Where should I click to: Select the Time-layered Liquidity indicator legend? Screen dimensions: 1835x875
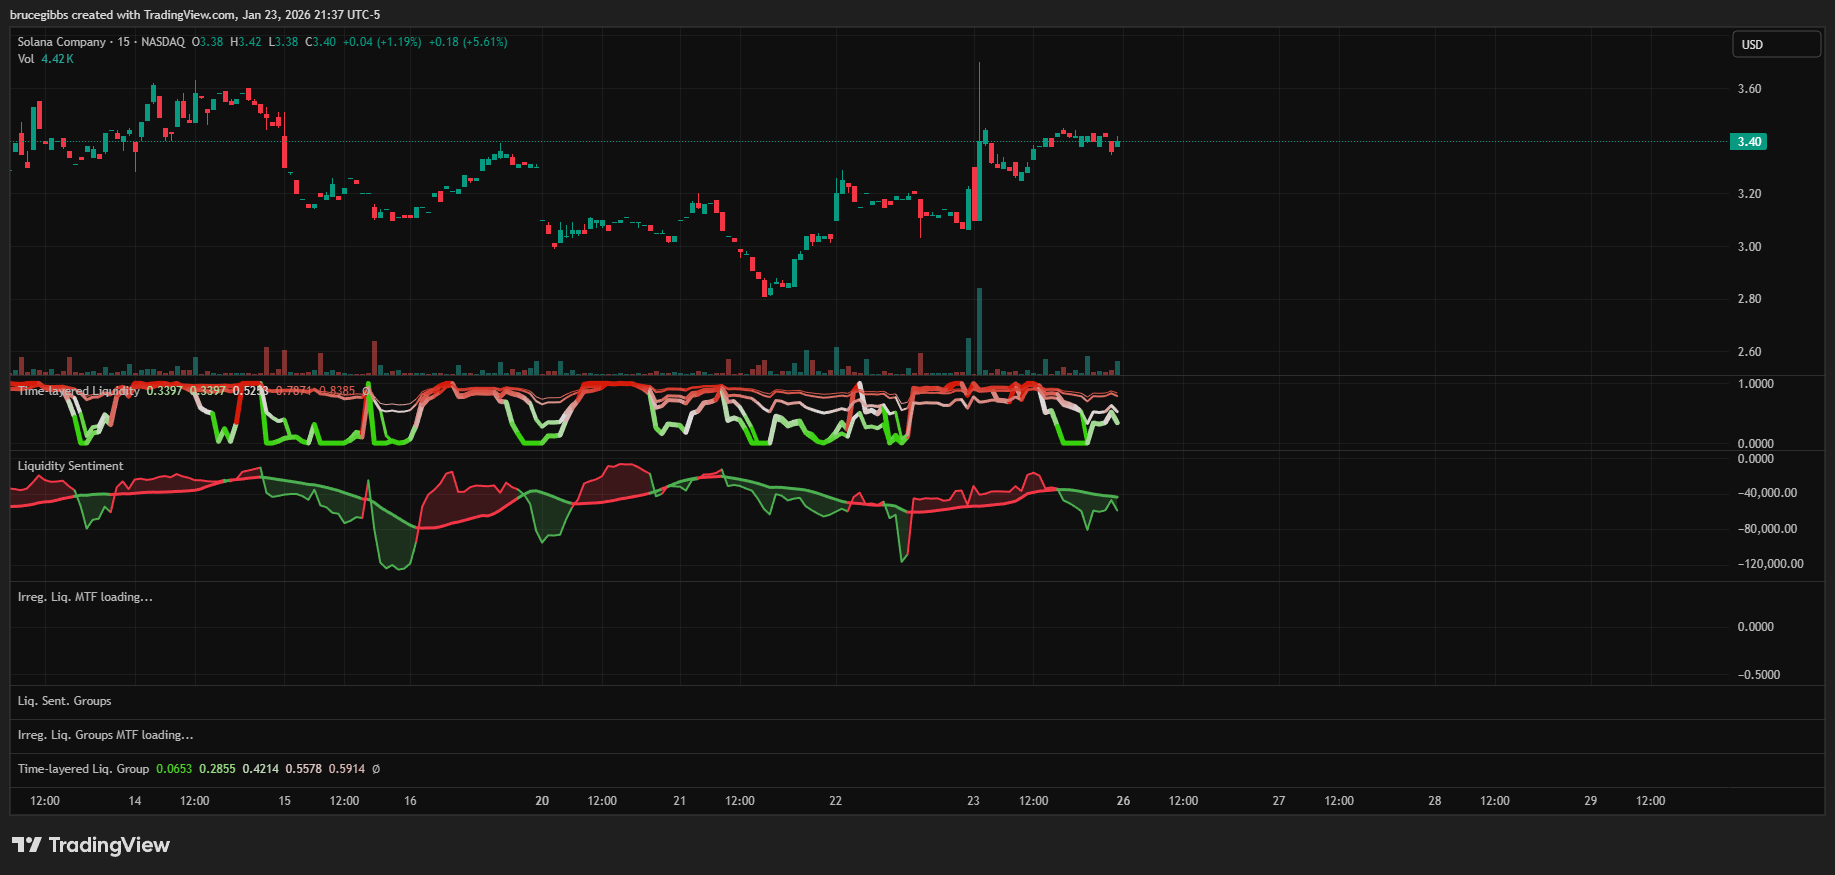[78, 391]
